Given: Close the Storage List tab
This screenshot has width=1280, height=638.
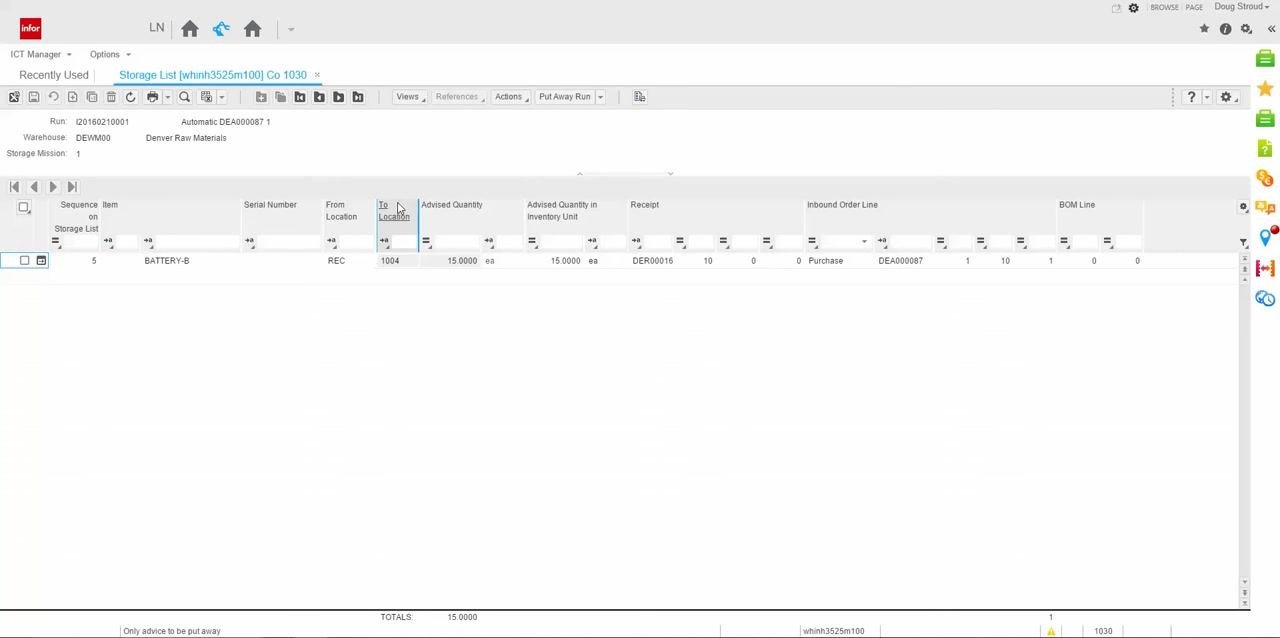Looking at the screenshot, I should click(x=317, y=75).
